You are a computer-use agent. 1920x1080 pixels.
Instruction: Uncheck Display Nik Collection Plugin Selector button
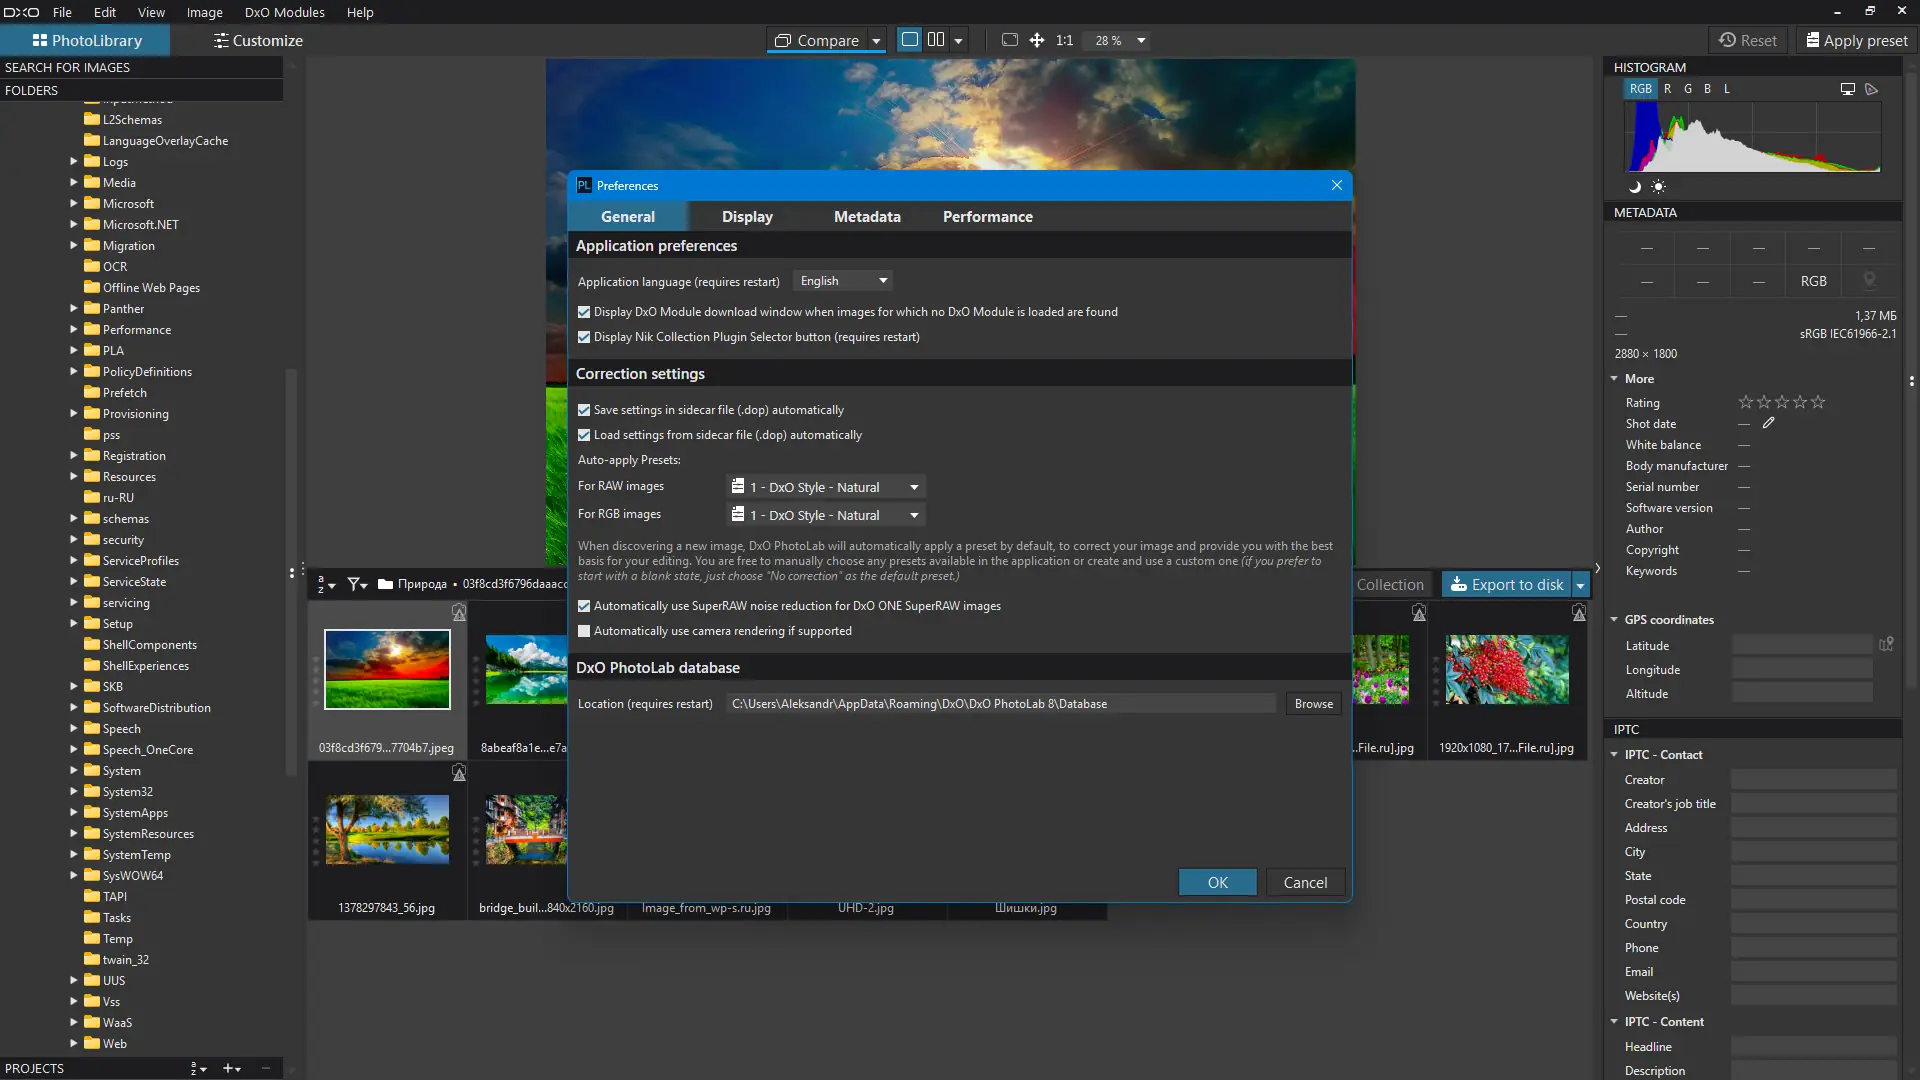pyautogui.click(x=584, y=337)
